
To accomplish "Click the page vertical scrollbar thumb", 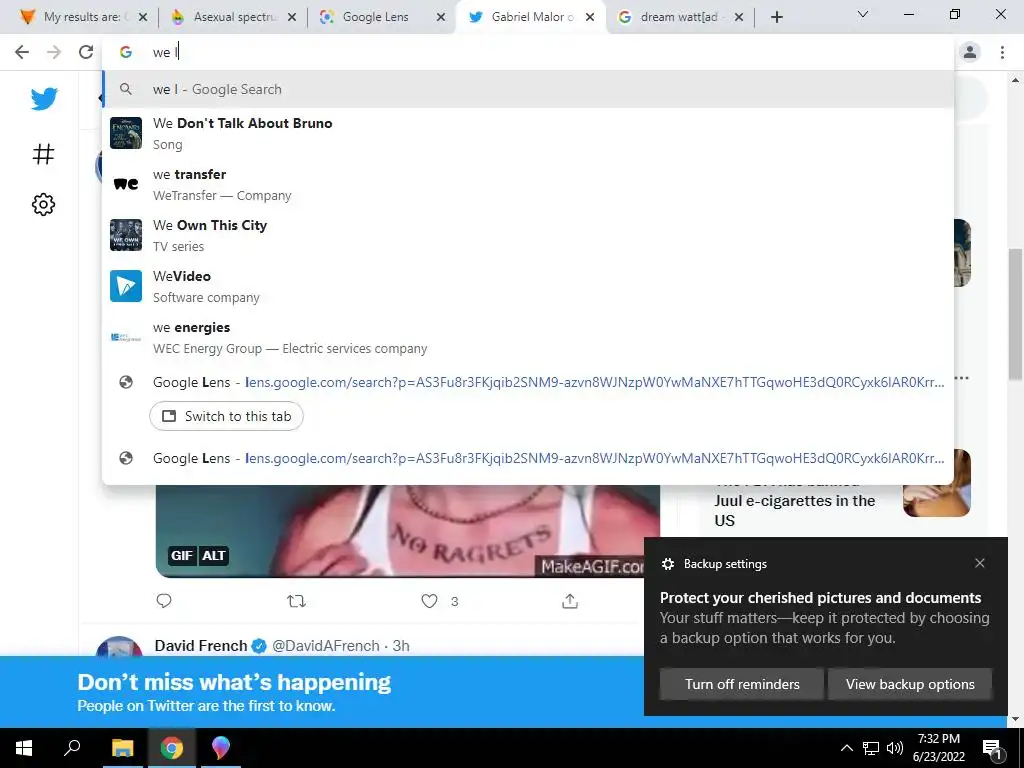I will click(x=1015, y=313).
